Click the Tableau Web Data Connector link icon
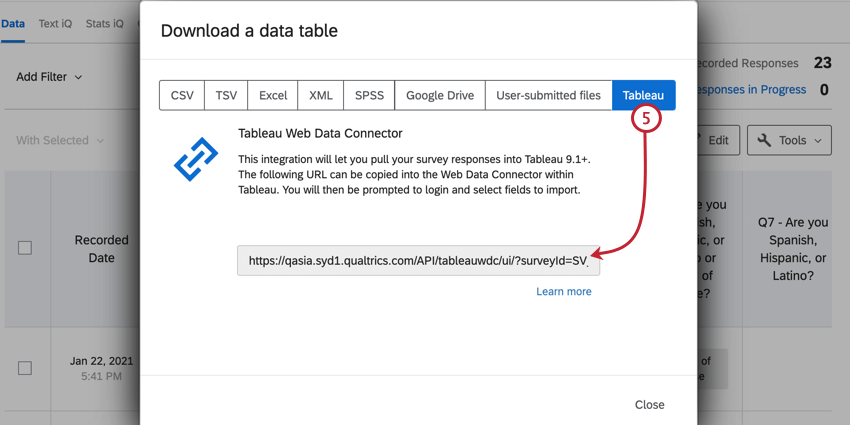 196,160
